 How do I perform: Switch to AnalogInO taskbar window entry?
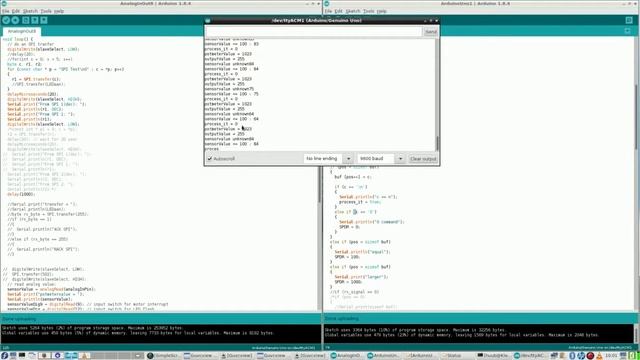[346, 356]
